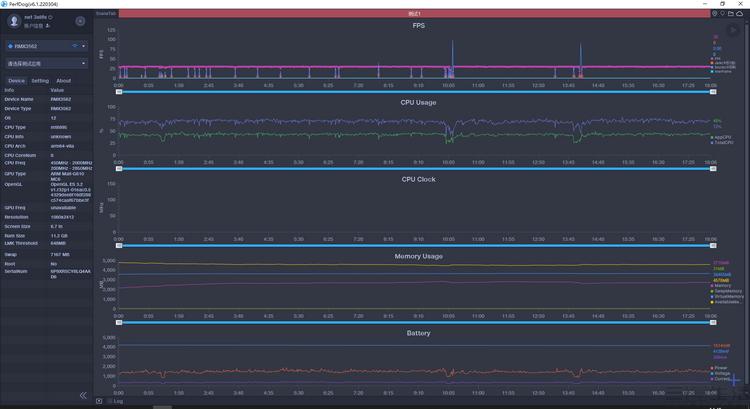The image size is (750, 409).
Task: Switch to the About tab
Action: (63, 81)
